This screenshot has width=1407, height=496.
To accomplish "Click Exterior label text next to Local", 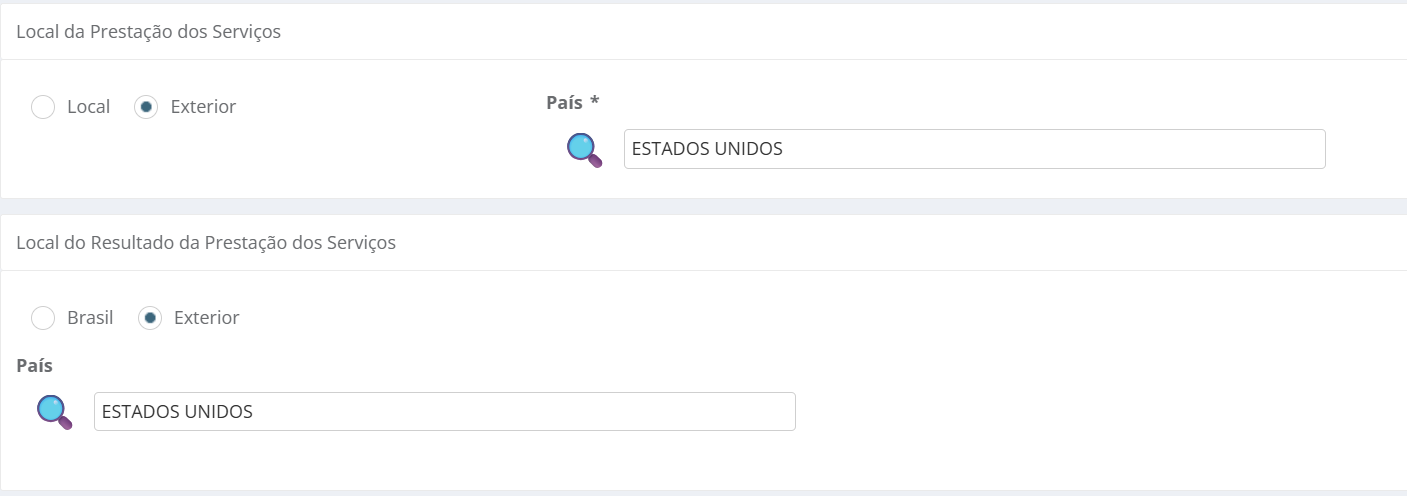I will pos(203,107).
